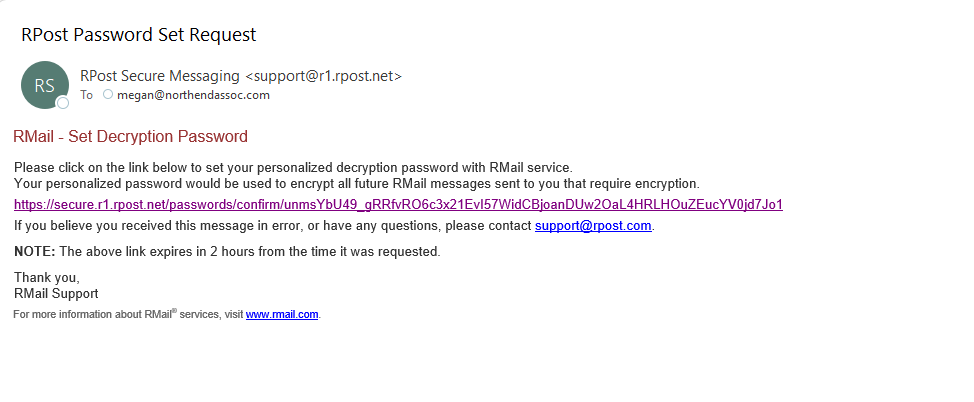Click the "Thank you," closing line

click(47, 278)
